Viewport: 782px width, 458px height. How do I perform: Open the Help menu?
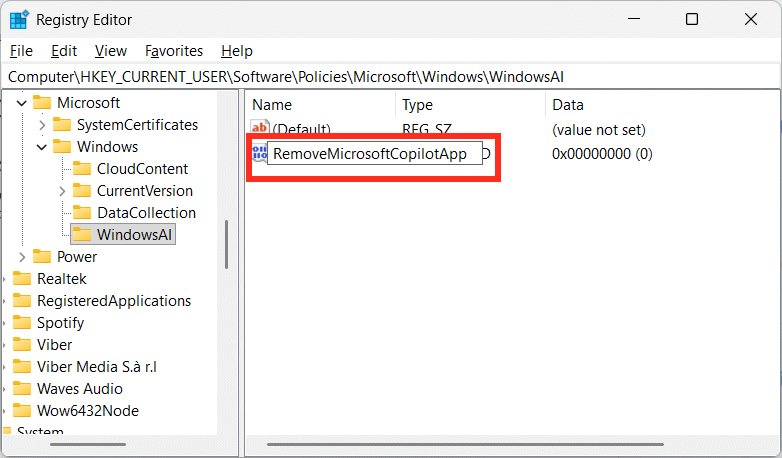237,51
